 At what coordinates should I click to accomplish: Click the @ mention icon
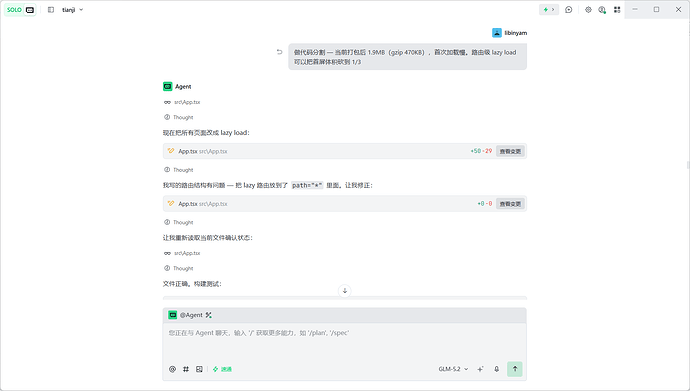click(x=172, y=369)
